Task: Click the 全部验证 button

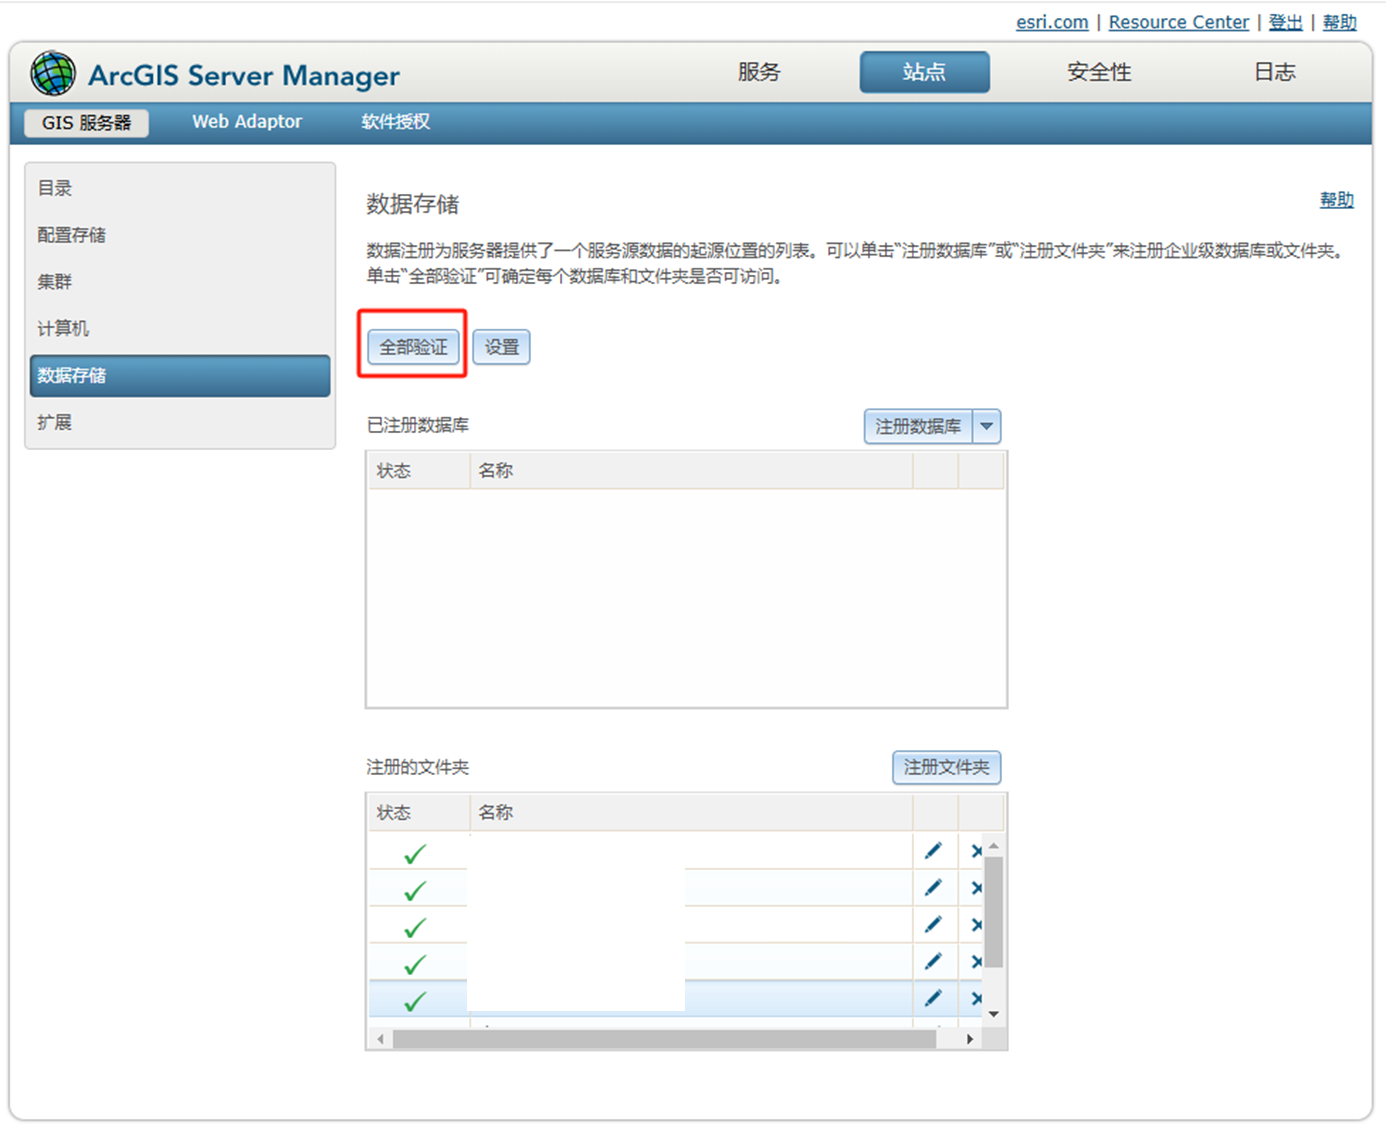Action: (x=414, y=347)
